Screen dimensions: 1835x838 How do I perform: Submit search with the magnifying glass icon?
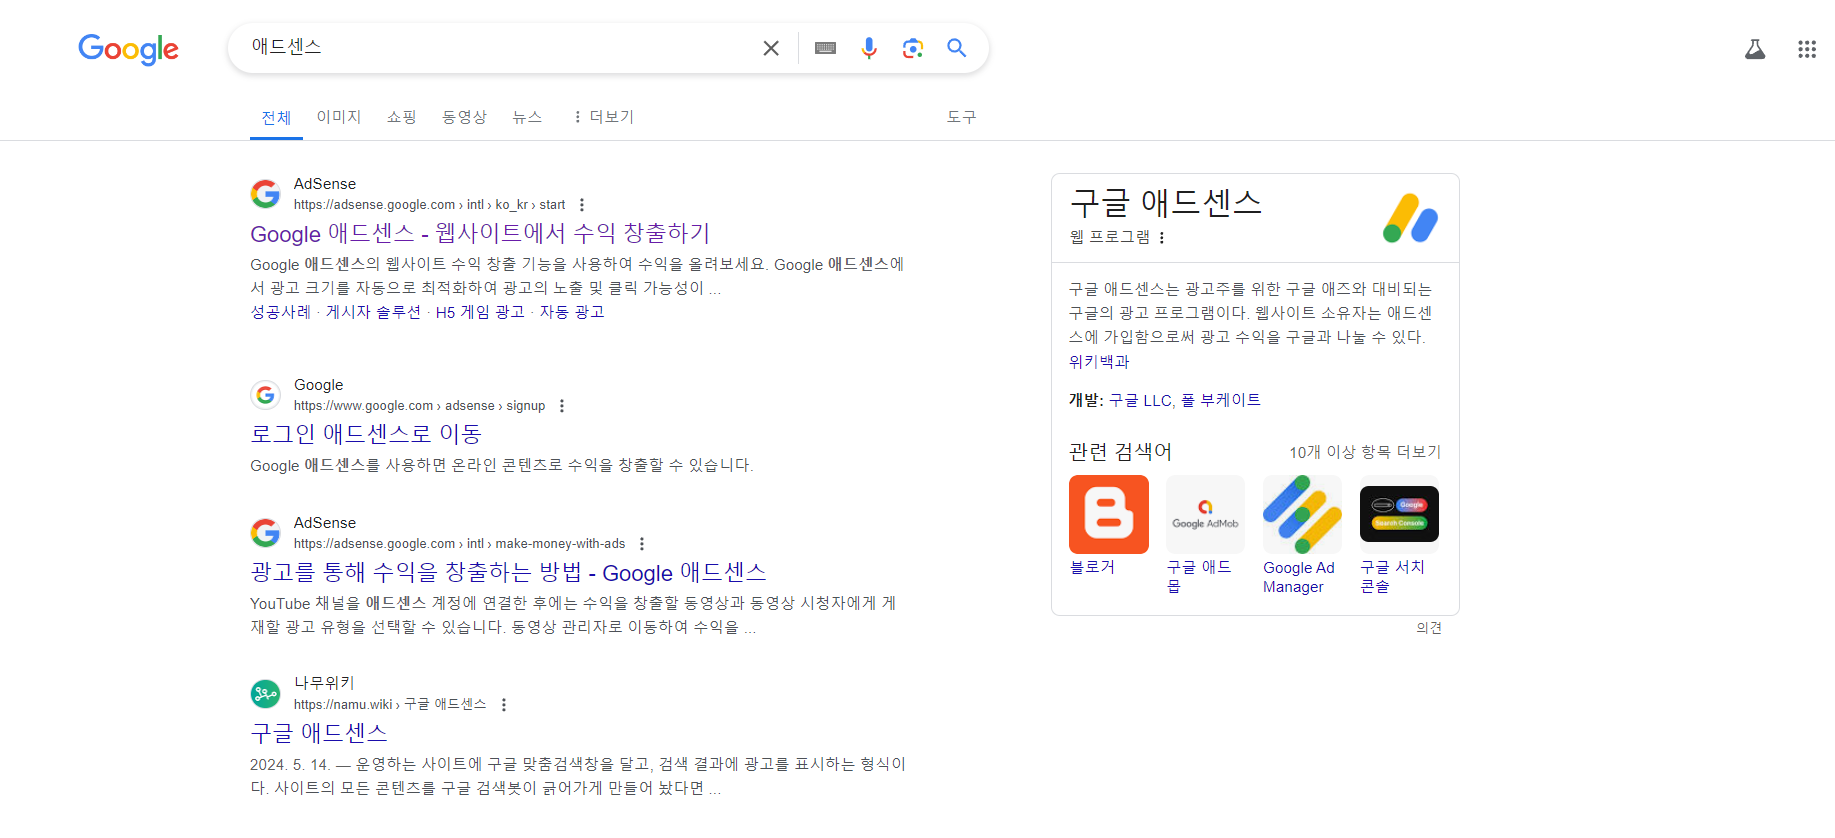[x=957, y=48]
